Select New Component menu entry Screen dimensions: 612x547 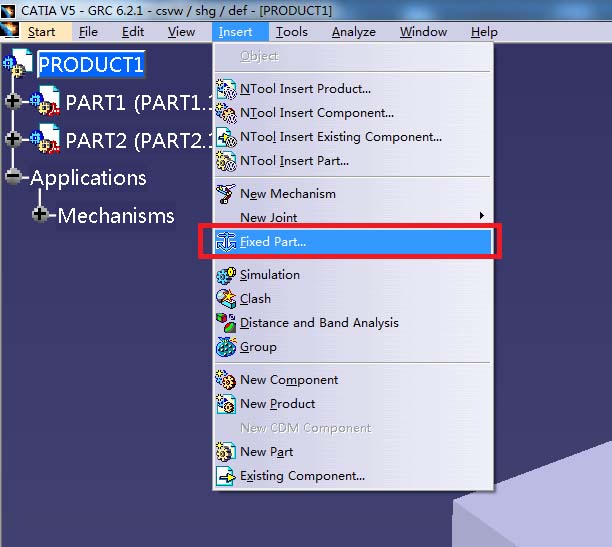pos(353,380)
